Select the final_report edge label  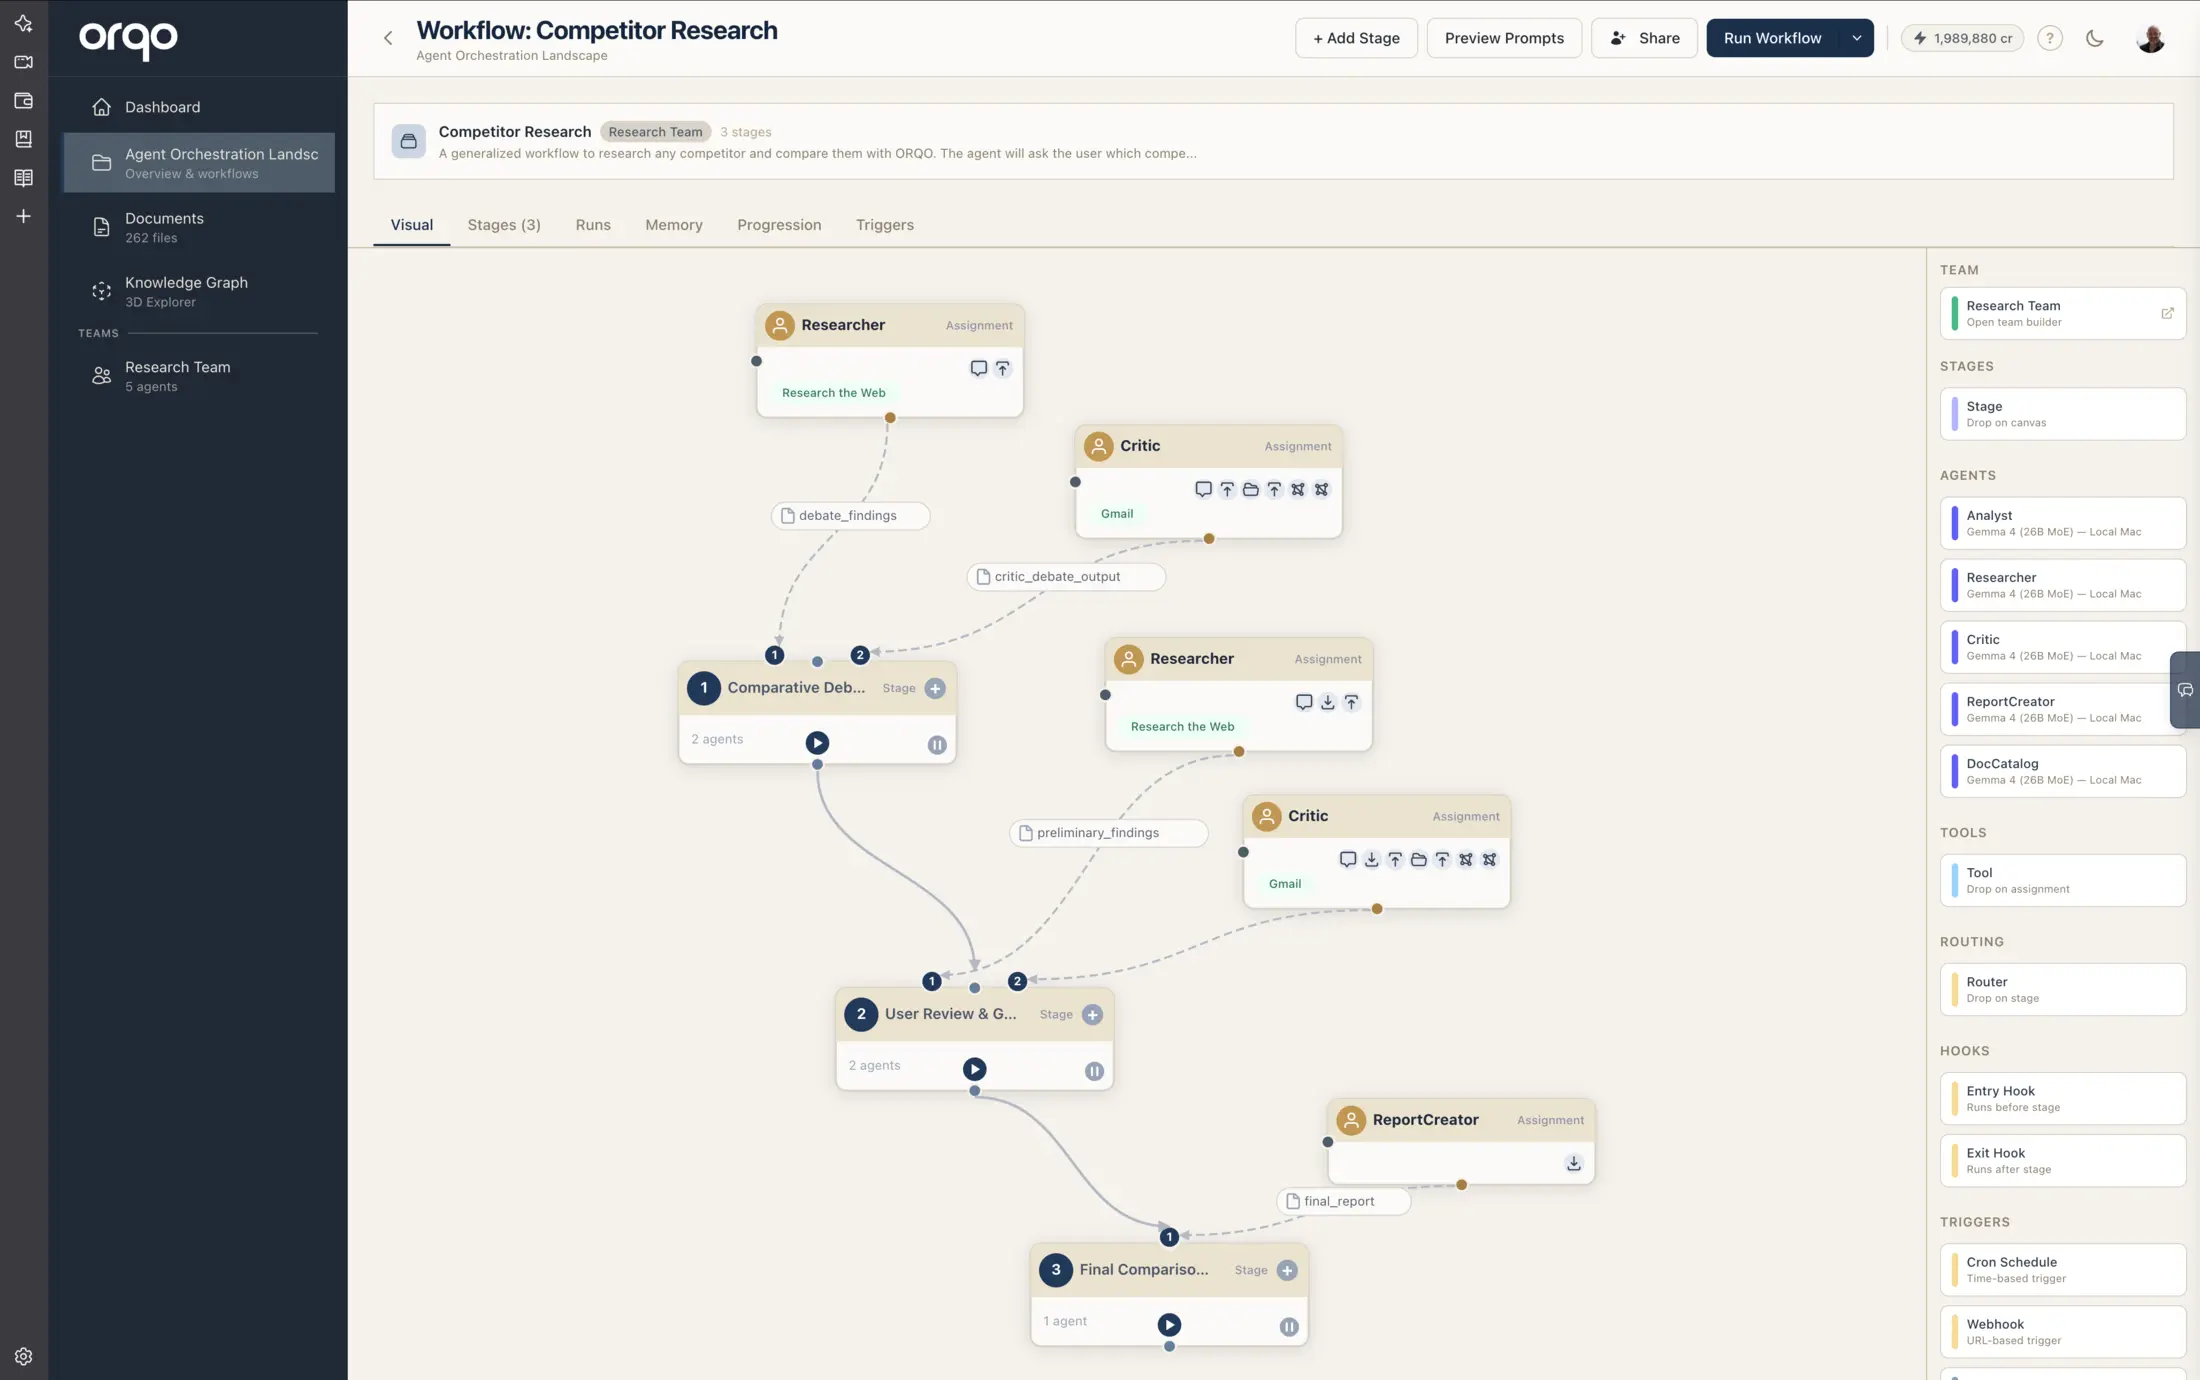[1343, 1201]
